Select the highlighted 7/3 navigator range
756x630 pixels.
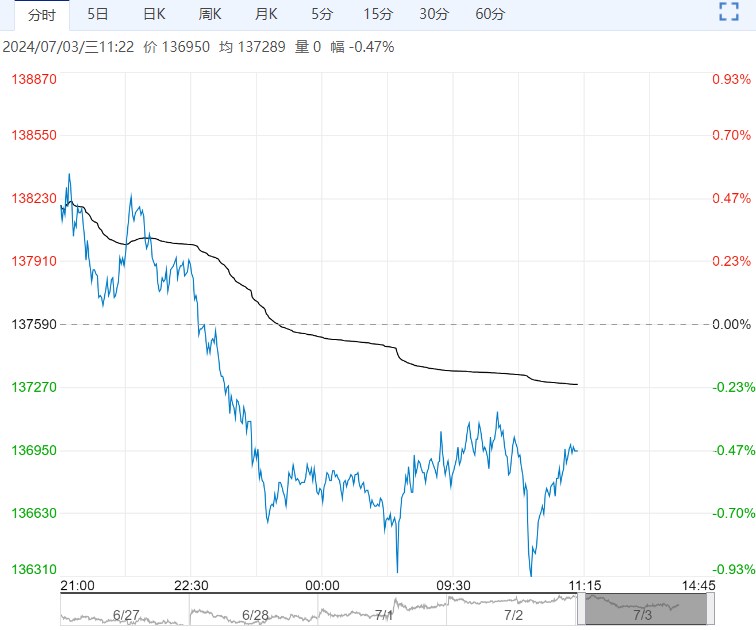tap(646, 609)
